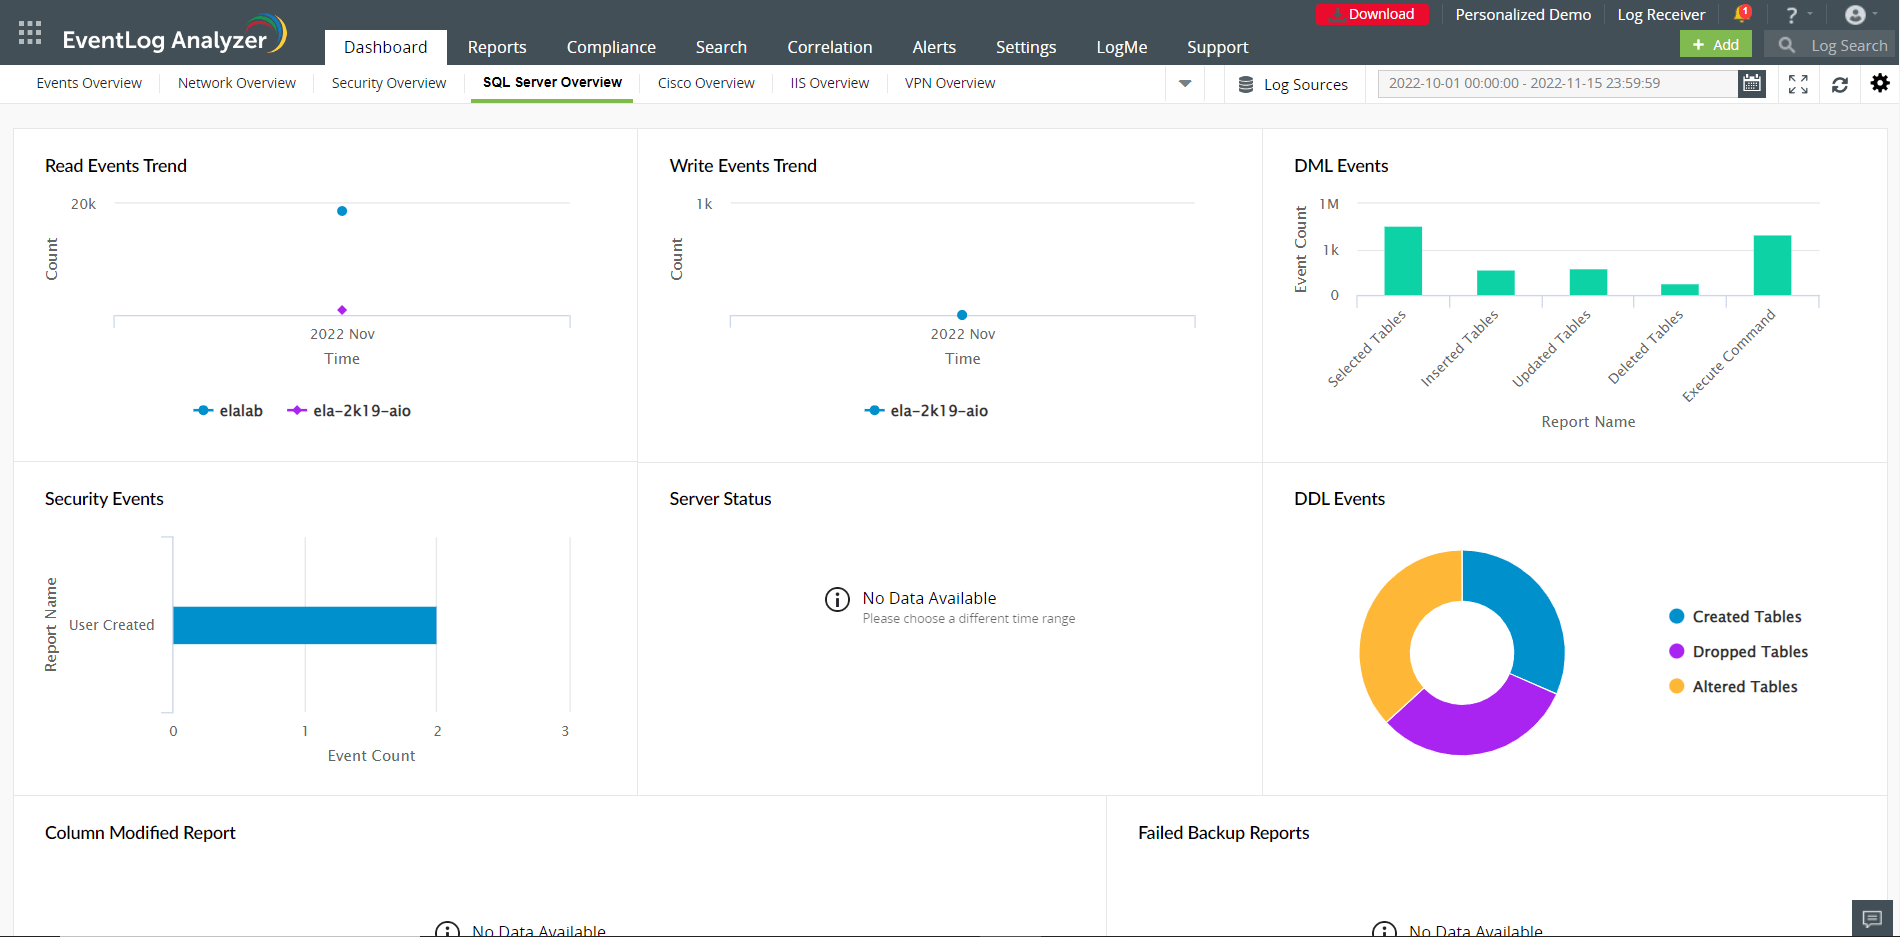Switch to Cisco Overview
Screen dimensions: 1900x937
[x=706, y=83]
